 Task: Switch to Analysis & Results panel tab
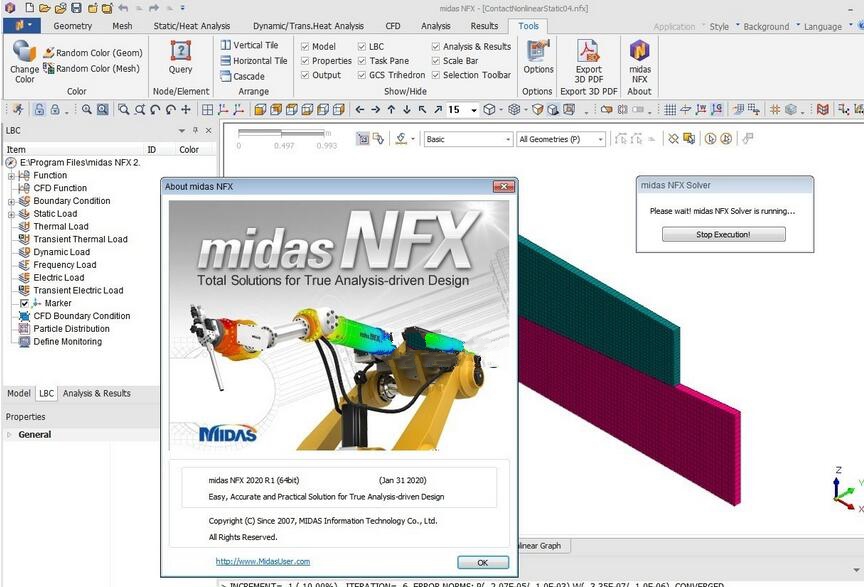(96, 393)
